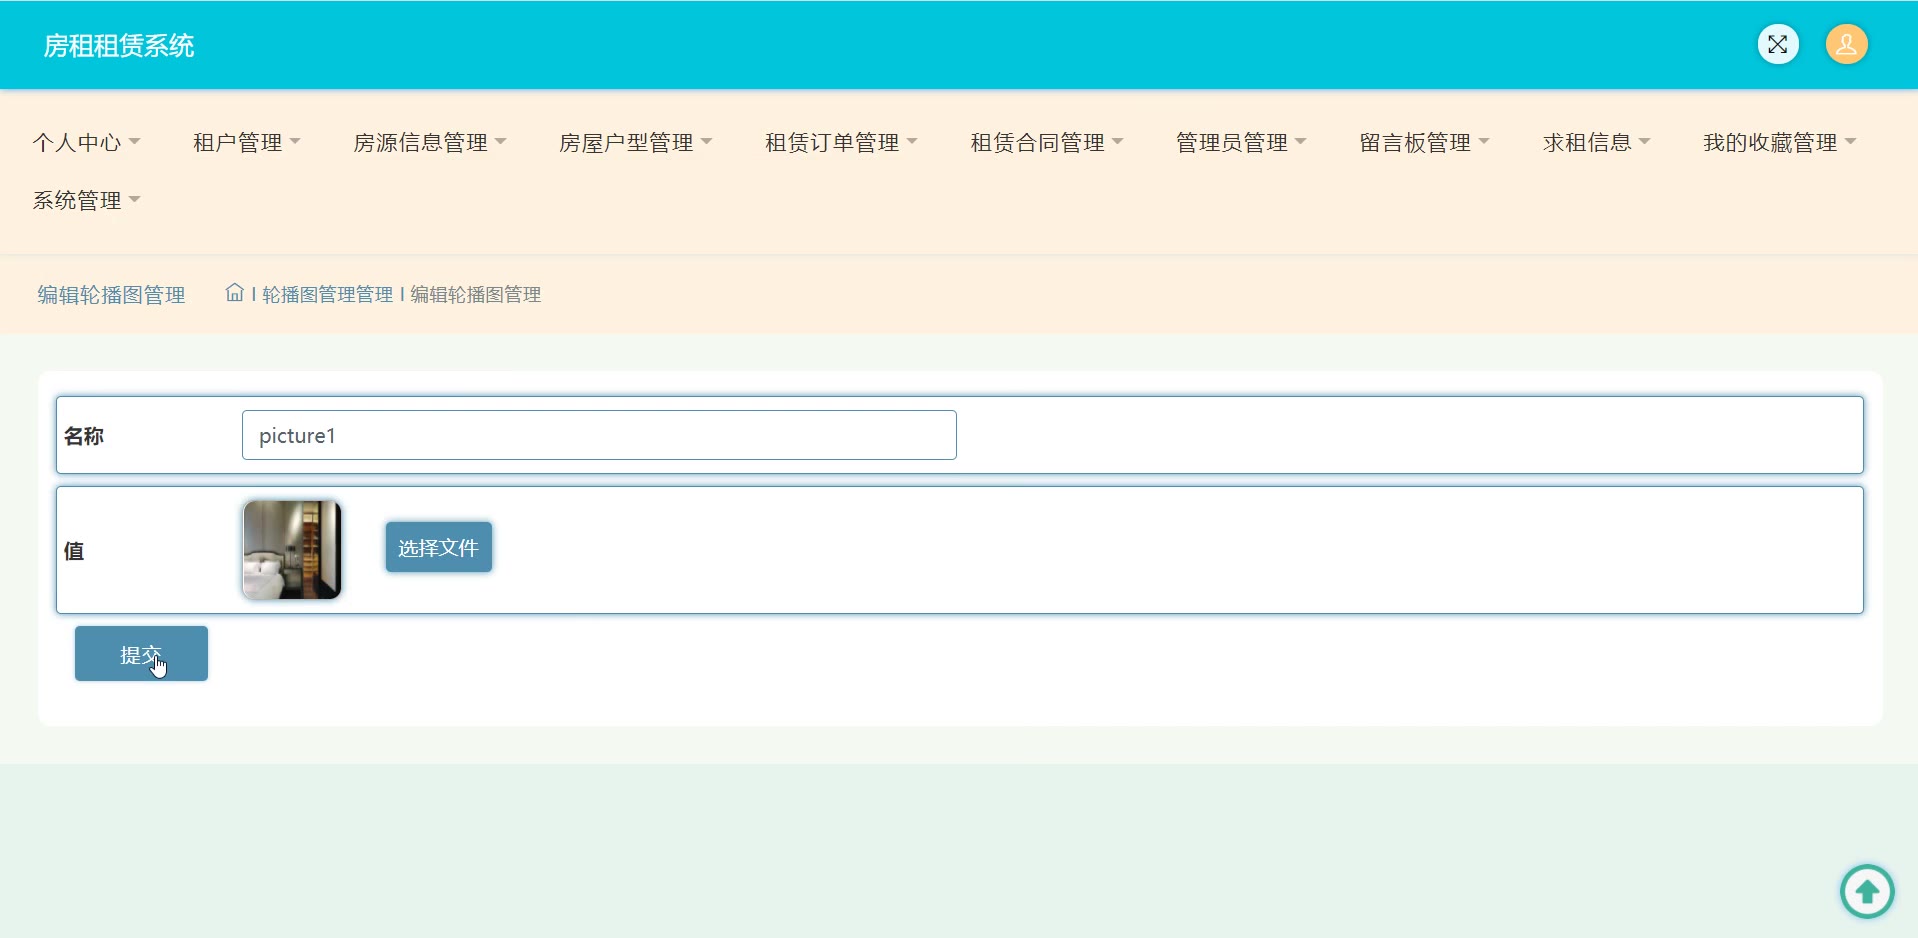Click the fullscreen toggle icon

[1777, 44]
